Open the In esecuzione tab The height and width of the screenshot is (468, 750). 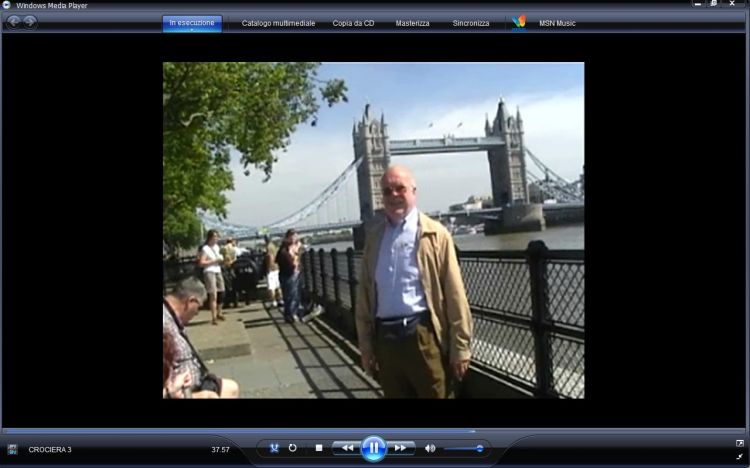(192, 23)
